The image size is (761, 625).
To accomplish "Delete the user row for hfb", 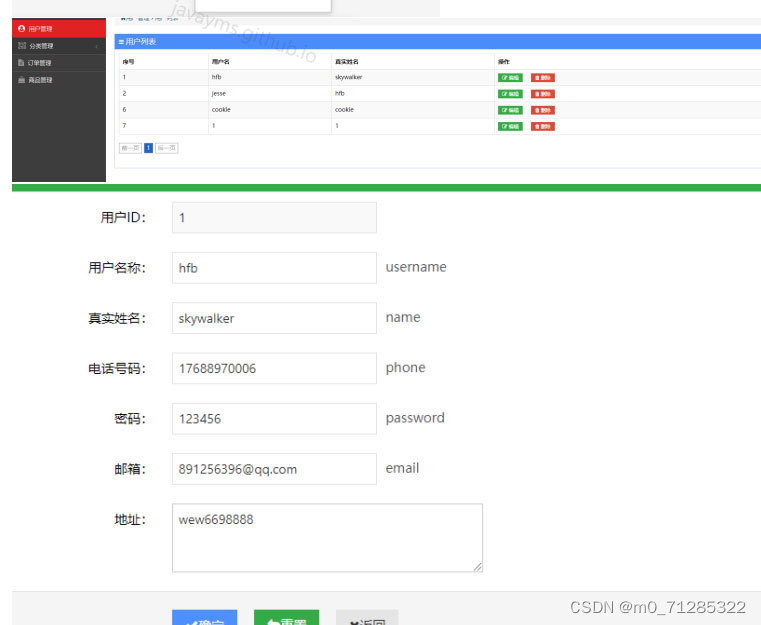I will click(x=543, y=78).
